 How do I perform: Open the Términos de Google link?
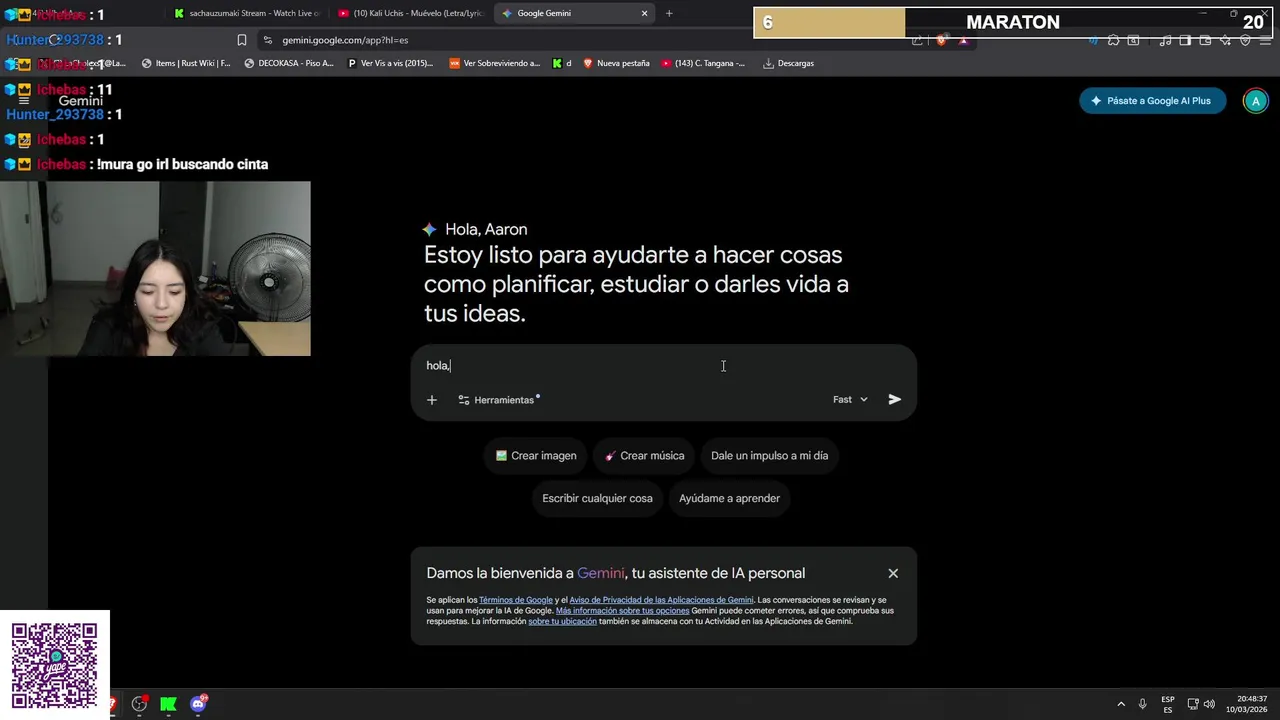point(515,600)
